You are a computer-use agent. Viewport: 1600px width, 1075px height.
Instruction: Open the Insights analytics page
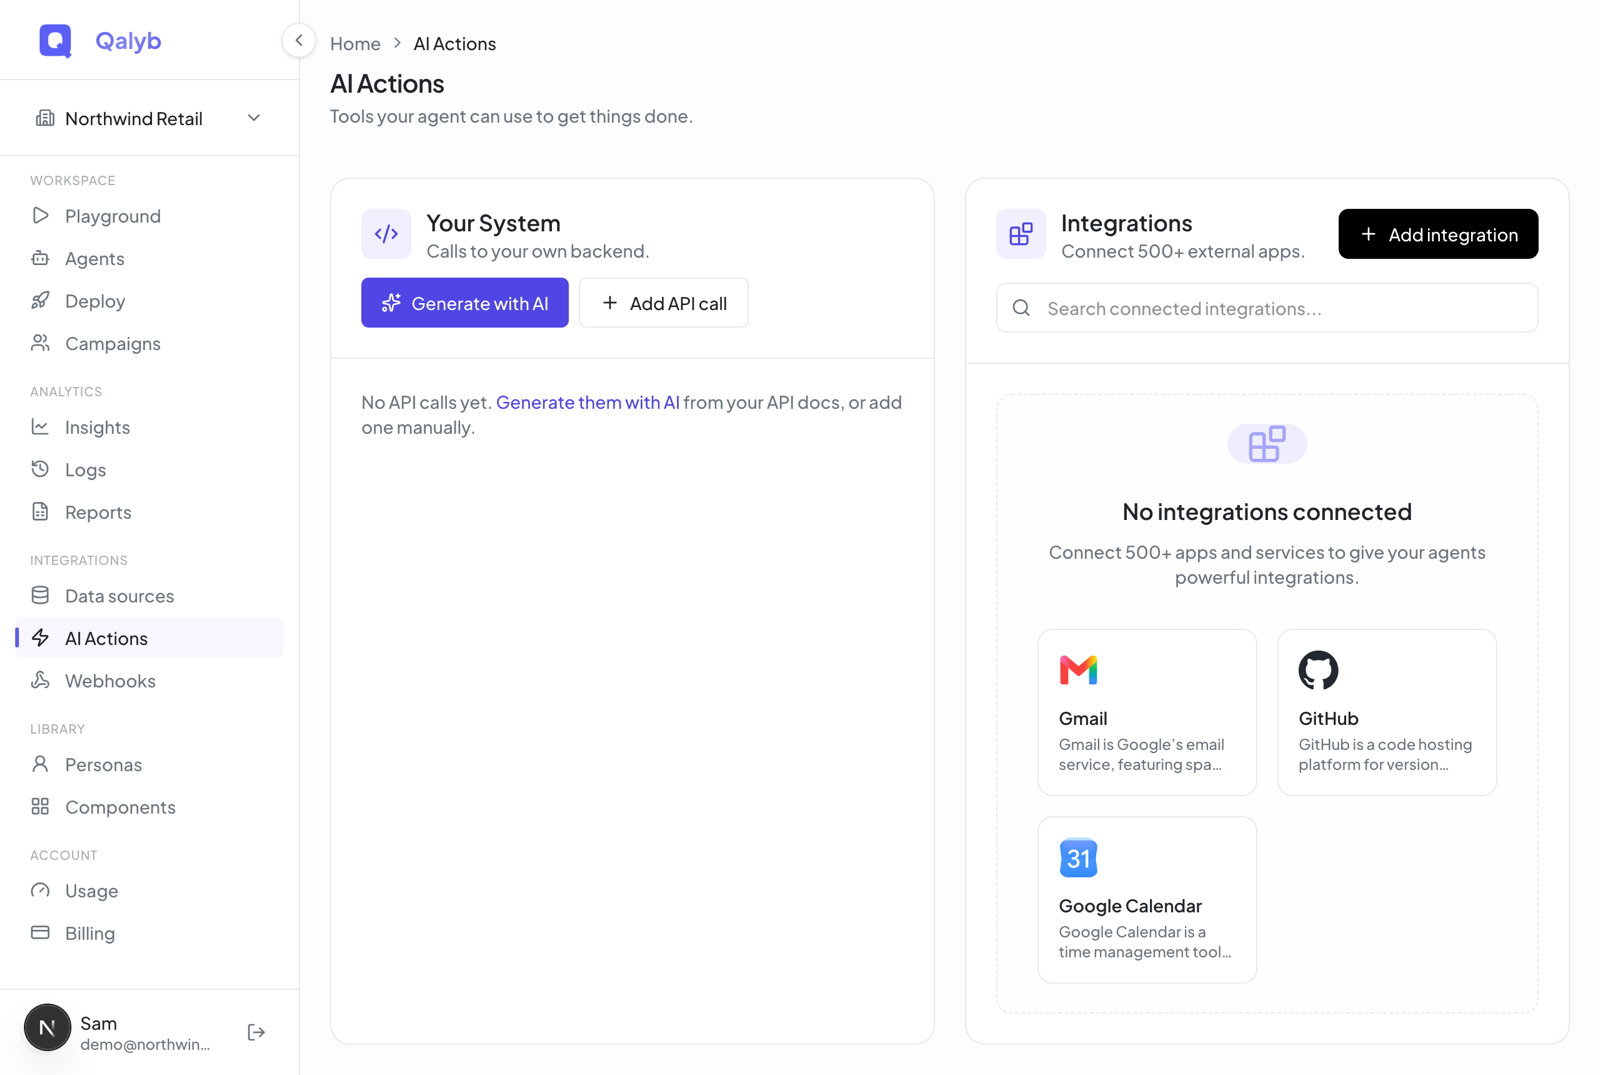pos(150,427)
